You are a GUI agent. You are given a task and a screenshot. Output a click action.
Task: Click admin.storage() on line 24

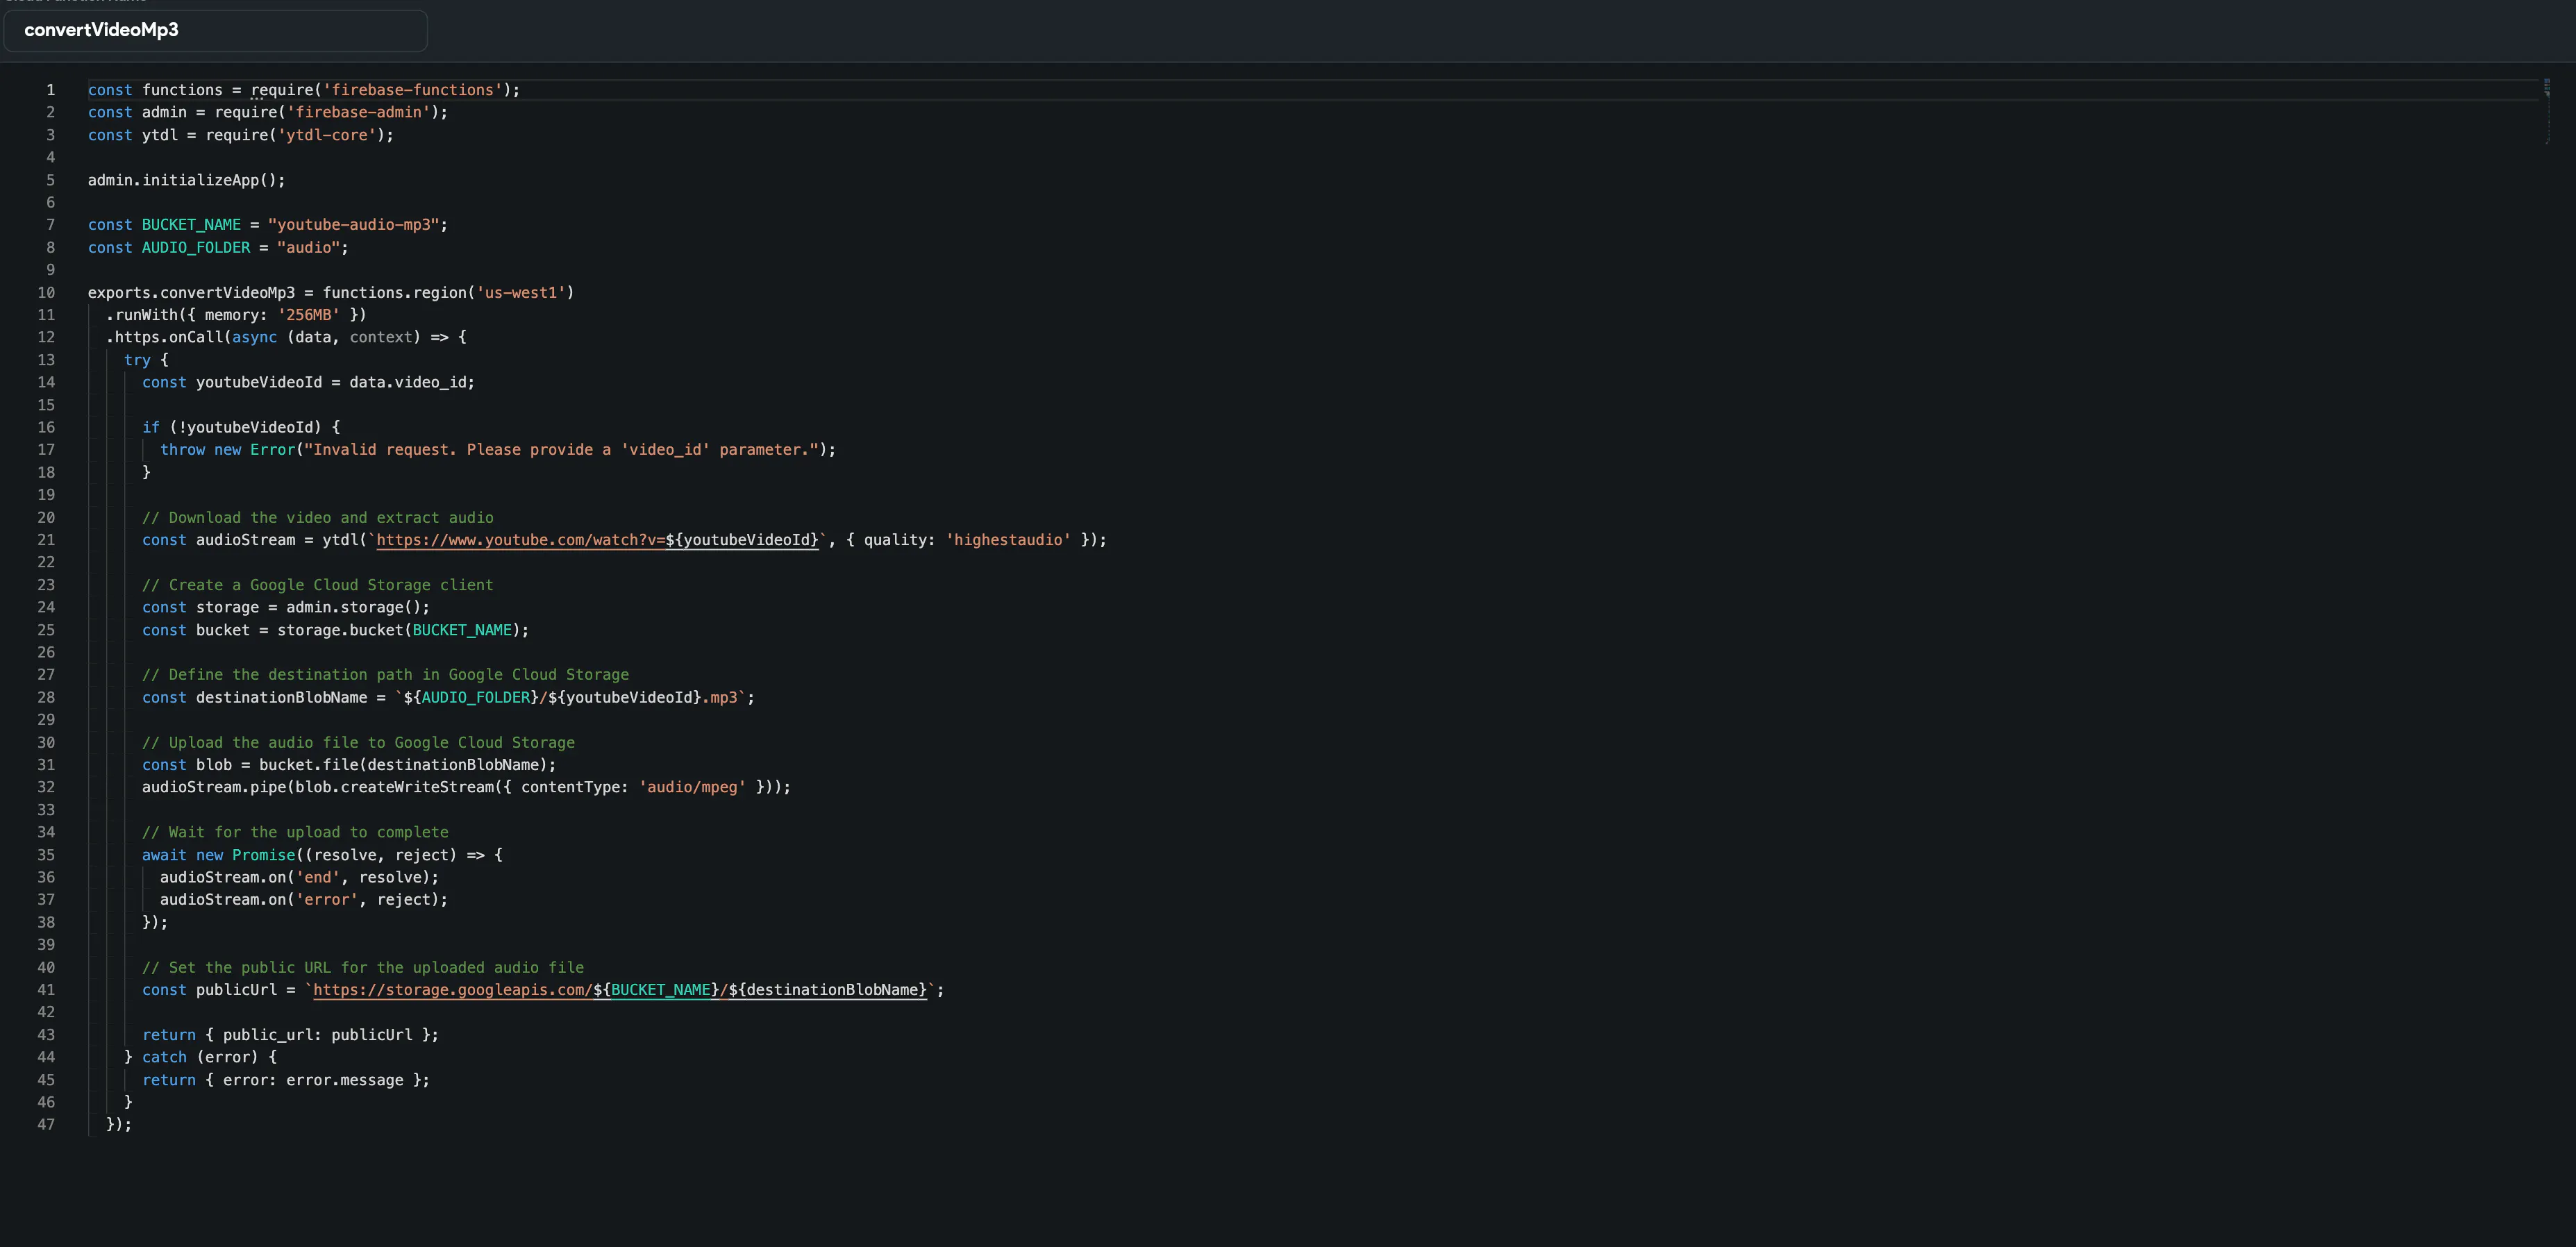click(353, 607)
